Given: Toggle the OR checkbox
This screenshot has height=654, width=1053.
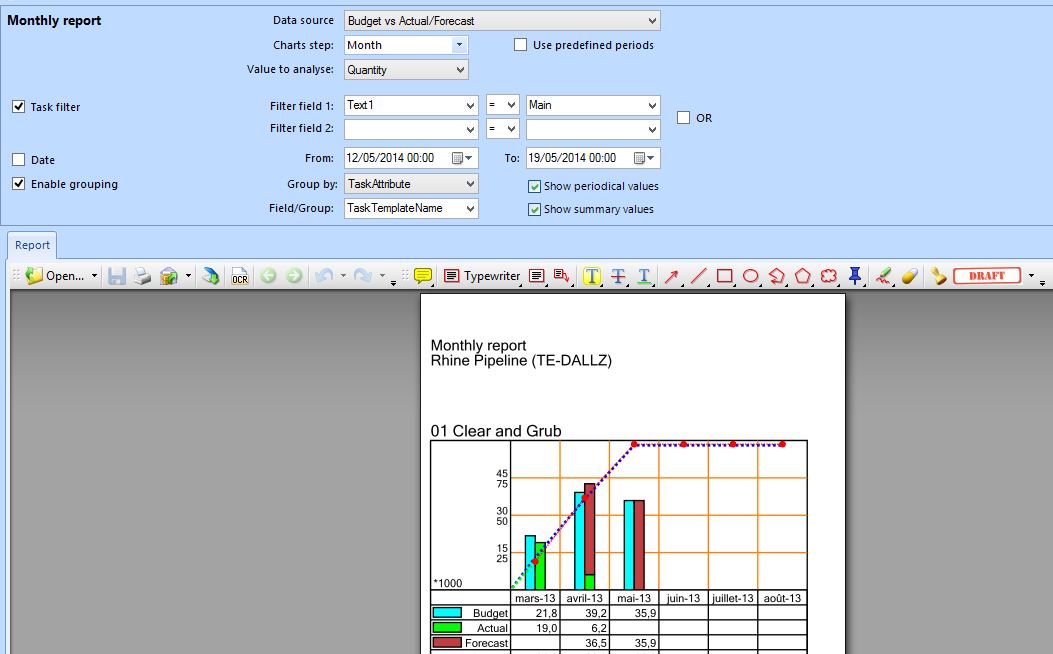Looking at the screenshot, I should click(x=684, y=118).
